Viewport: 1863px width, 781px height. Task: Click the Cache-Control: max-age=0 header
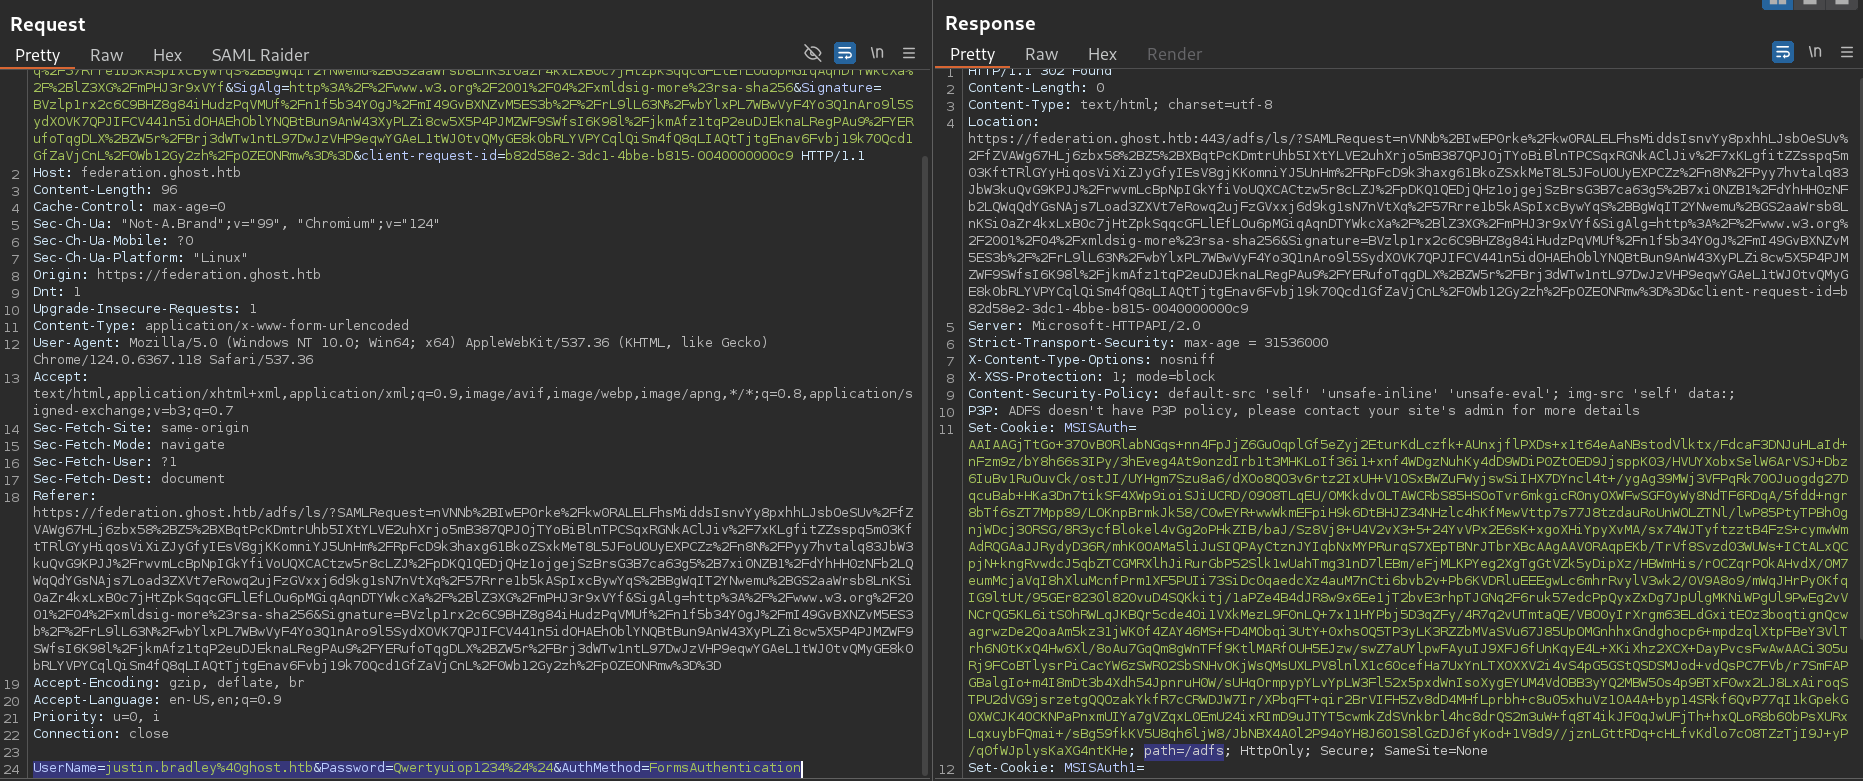click(x=129, y=206)
